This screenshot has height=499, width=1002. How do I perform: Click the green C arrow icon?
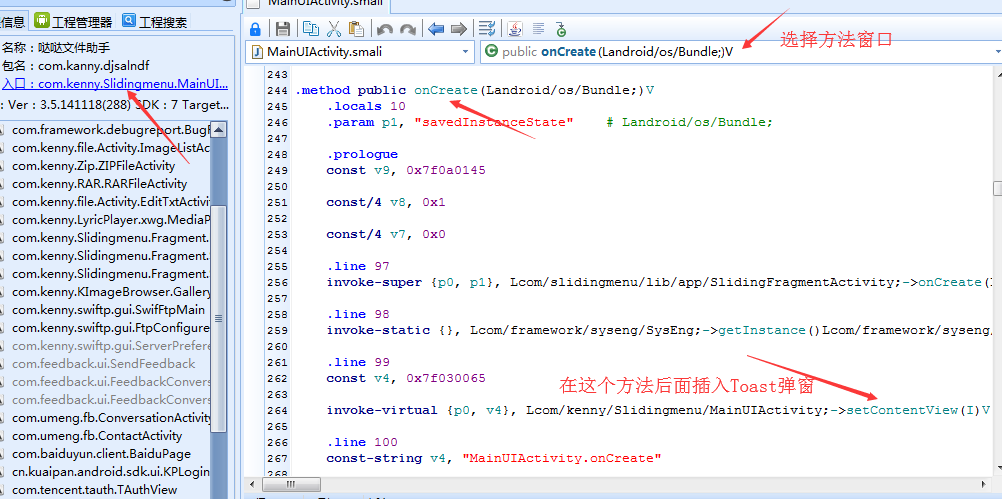tap(560, 29)
